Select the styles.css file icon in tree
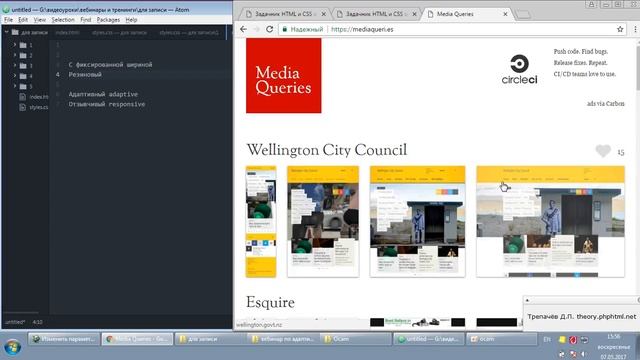Screen dimensions: 640x360 [22, 107]
